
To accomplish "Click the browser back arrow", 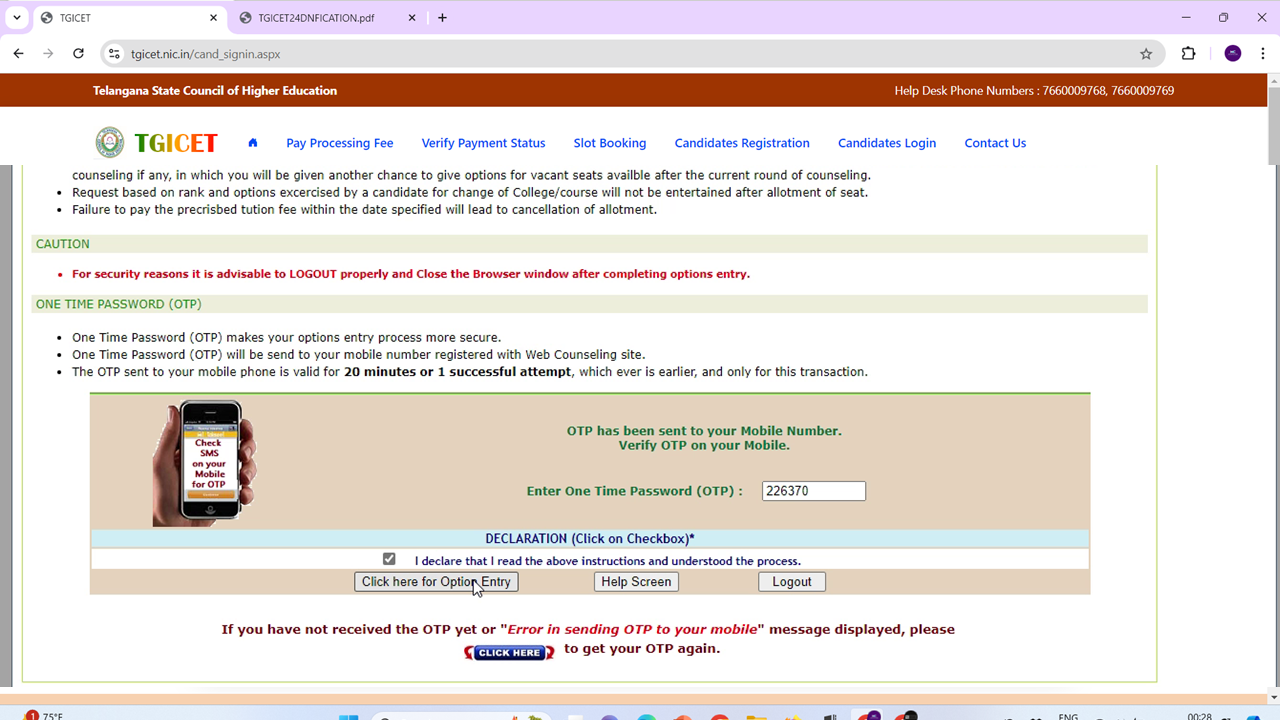I will (18, 53).
